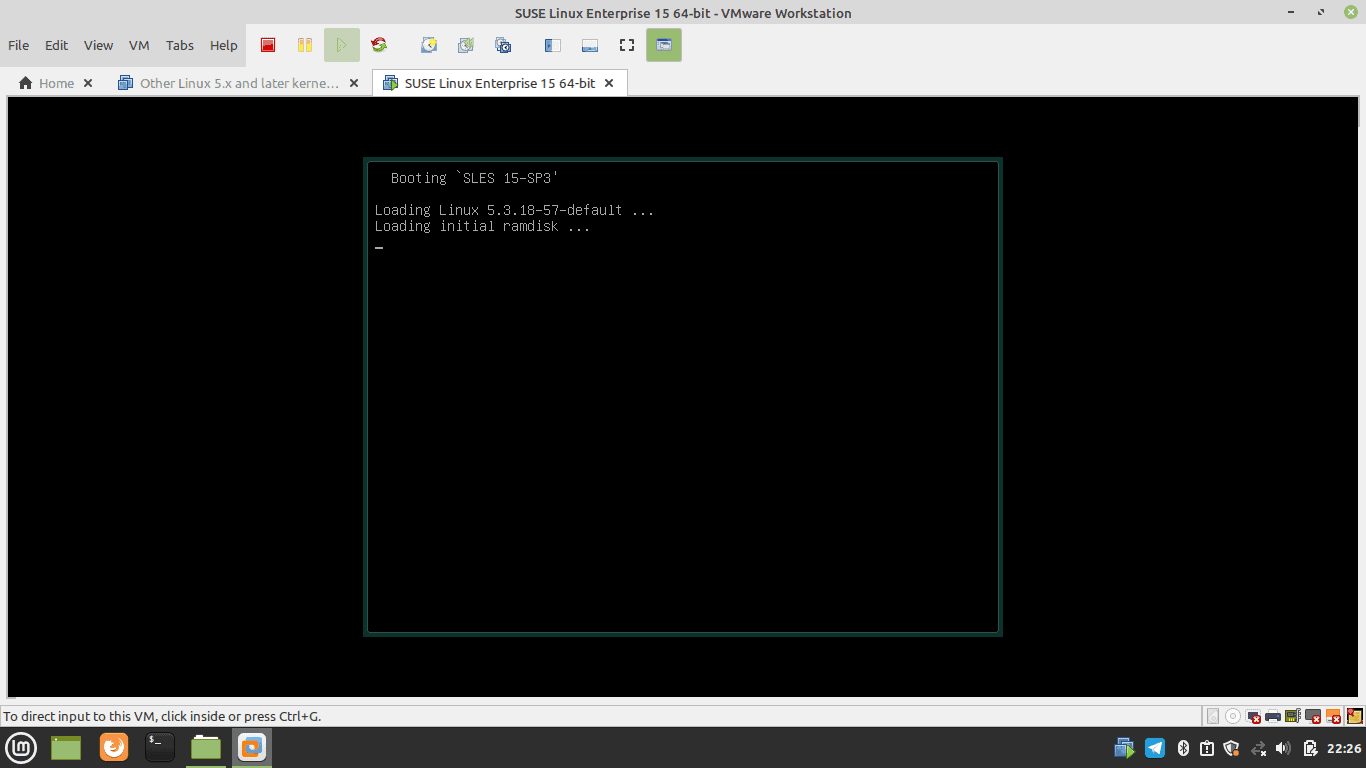
Task: Open the file manager folder in panel
Action: click(x=206, y=747)
